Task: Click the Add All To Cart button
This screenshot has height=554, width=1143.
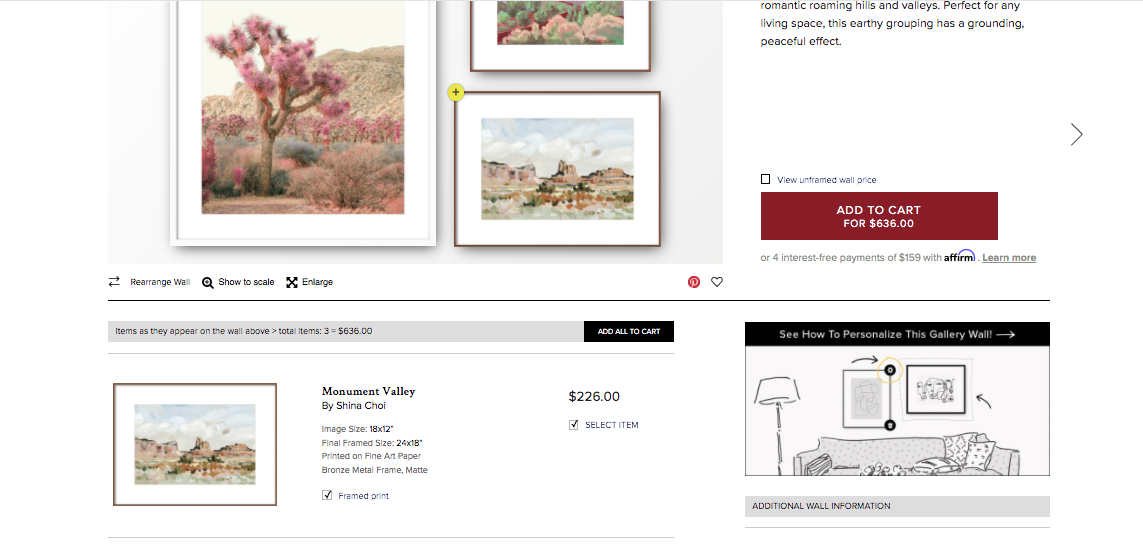Action: pyautogui.click(x=628, y=331)
